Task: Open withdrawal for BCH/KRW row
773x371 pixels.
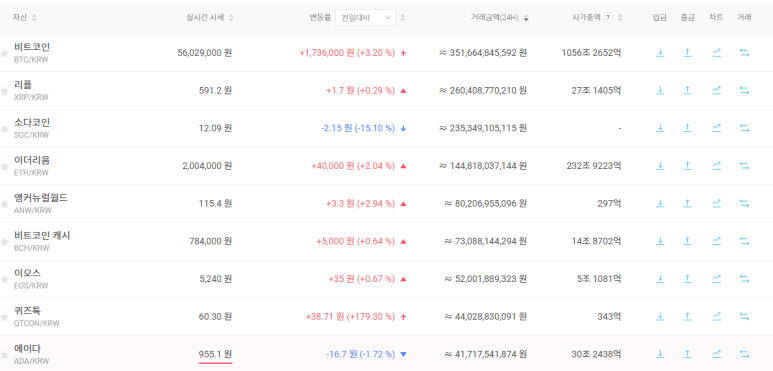Action: [x=688, y=241]
